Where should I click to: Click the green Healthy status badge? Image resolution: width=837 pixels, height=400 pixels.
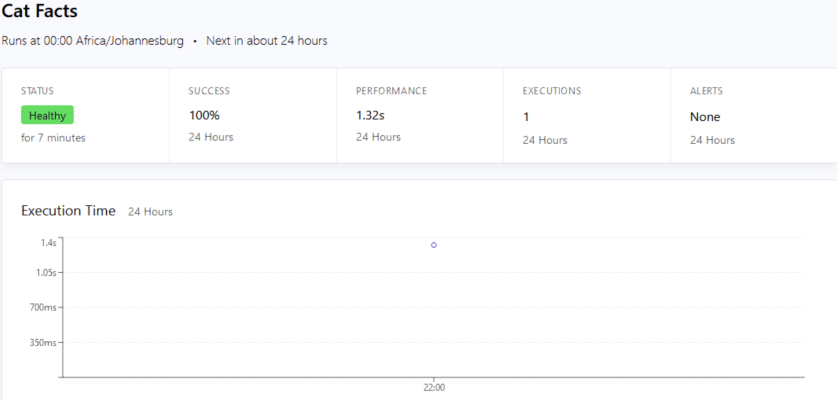coord(47,115)
